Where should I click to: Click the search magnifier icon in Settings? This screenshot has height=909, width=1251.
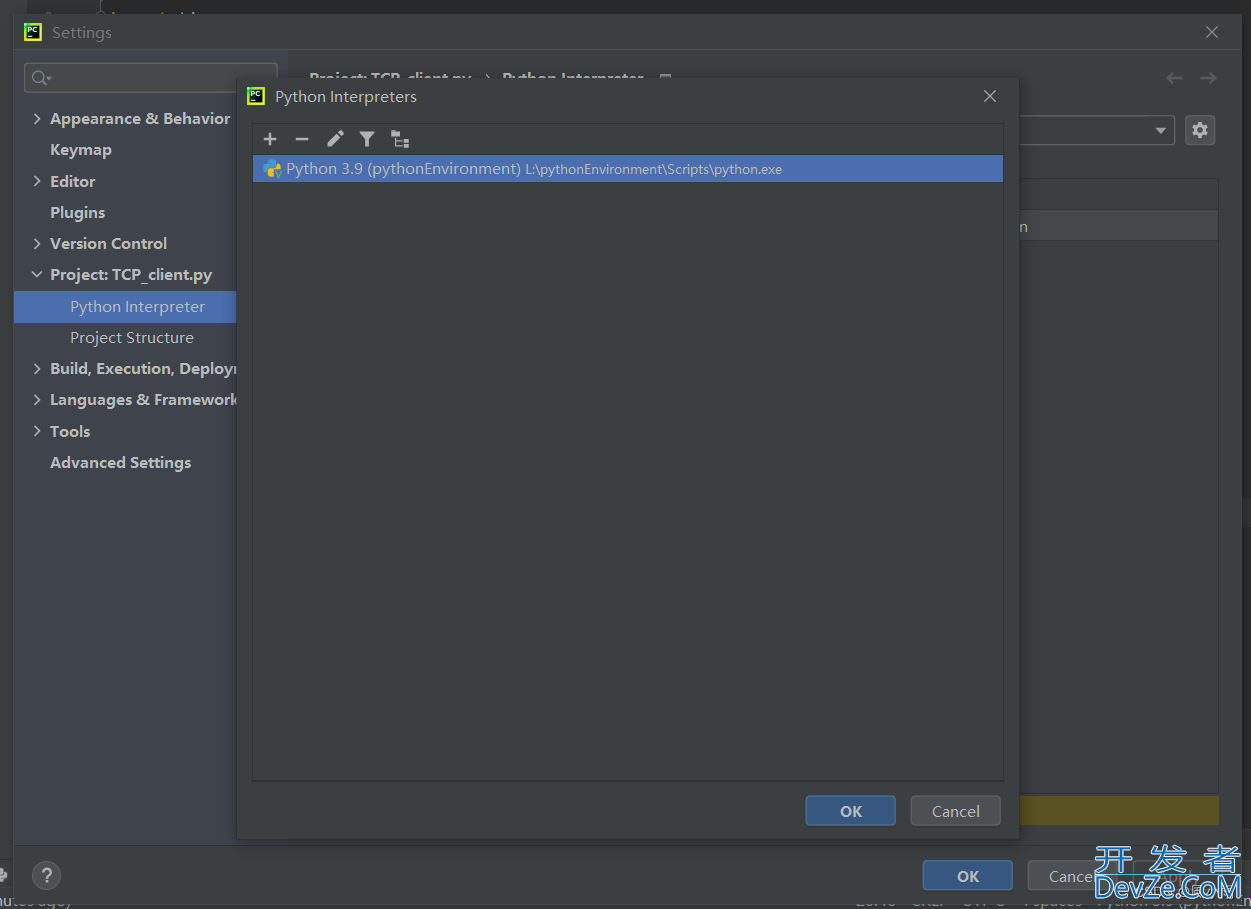click(x=41, y=78)
